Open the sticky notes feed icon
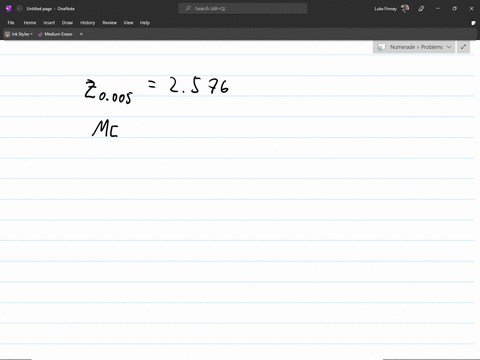480x360 pixels. [473, 23]
